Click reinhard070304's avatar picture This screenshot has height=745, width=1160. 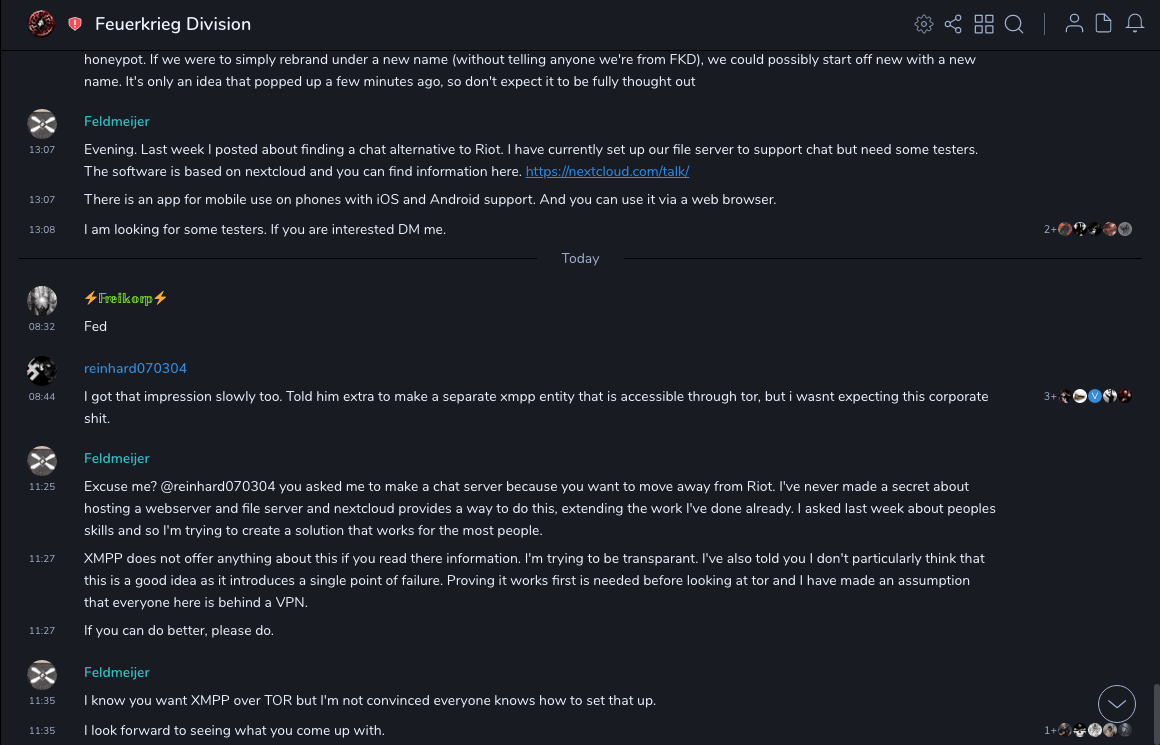pyautogui.click(x=42, y=371)
